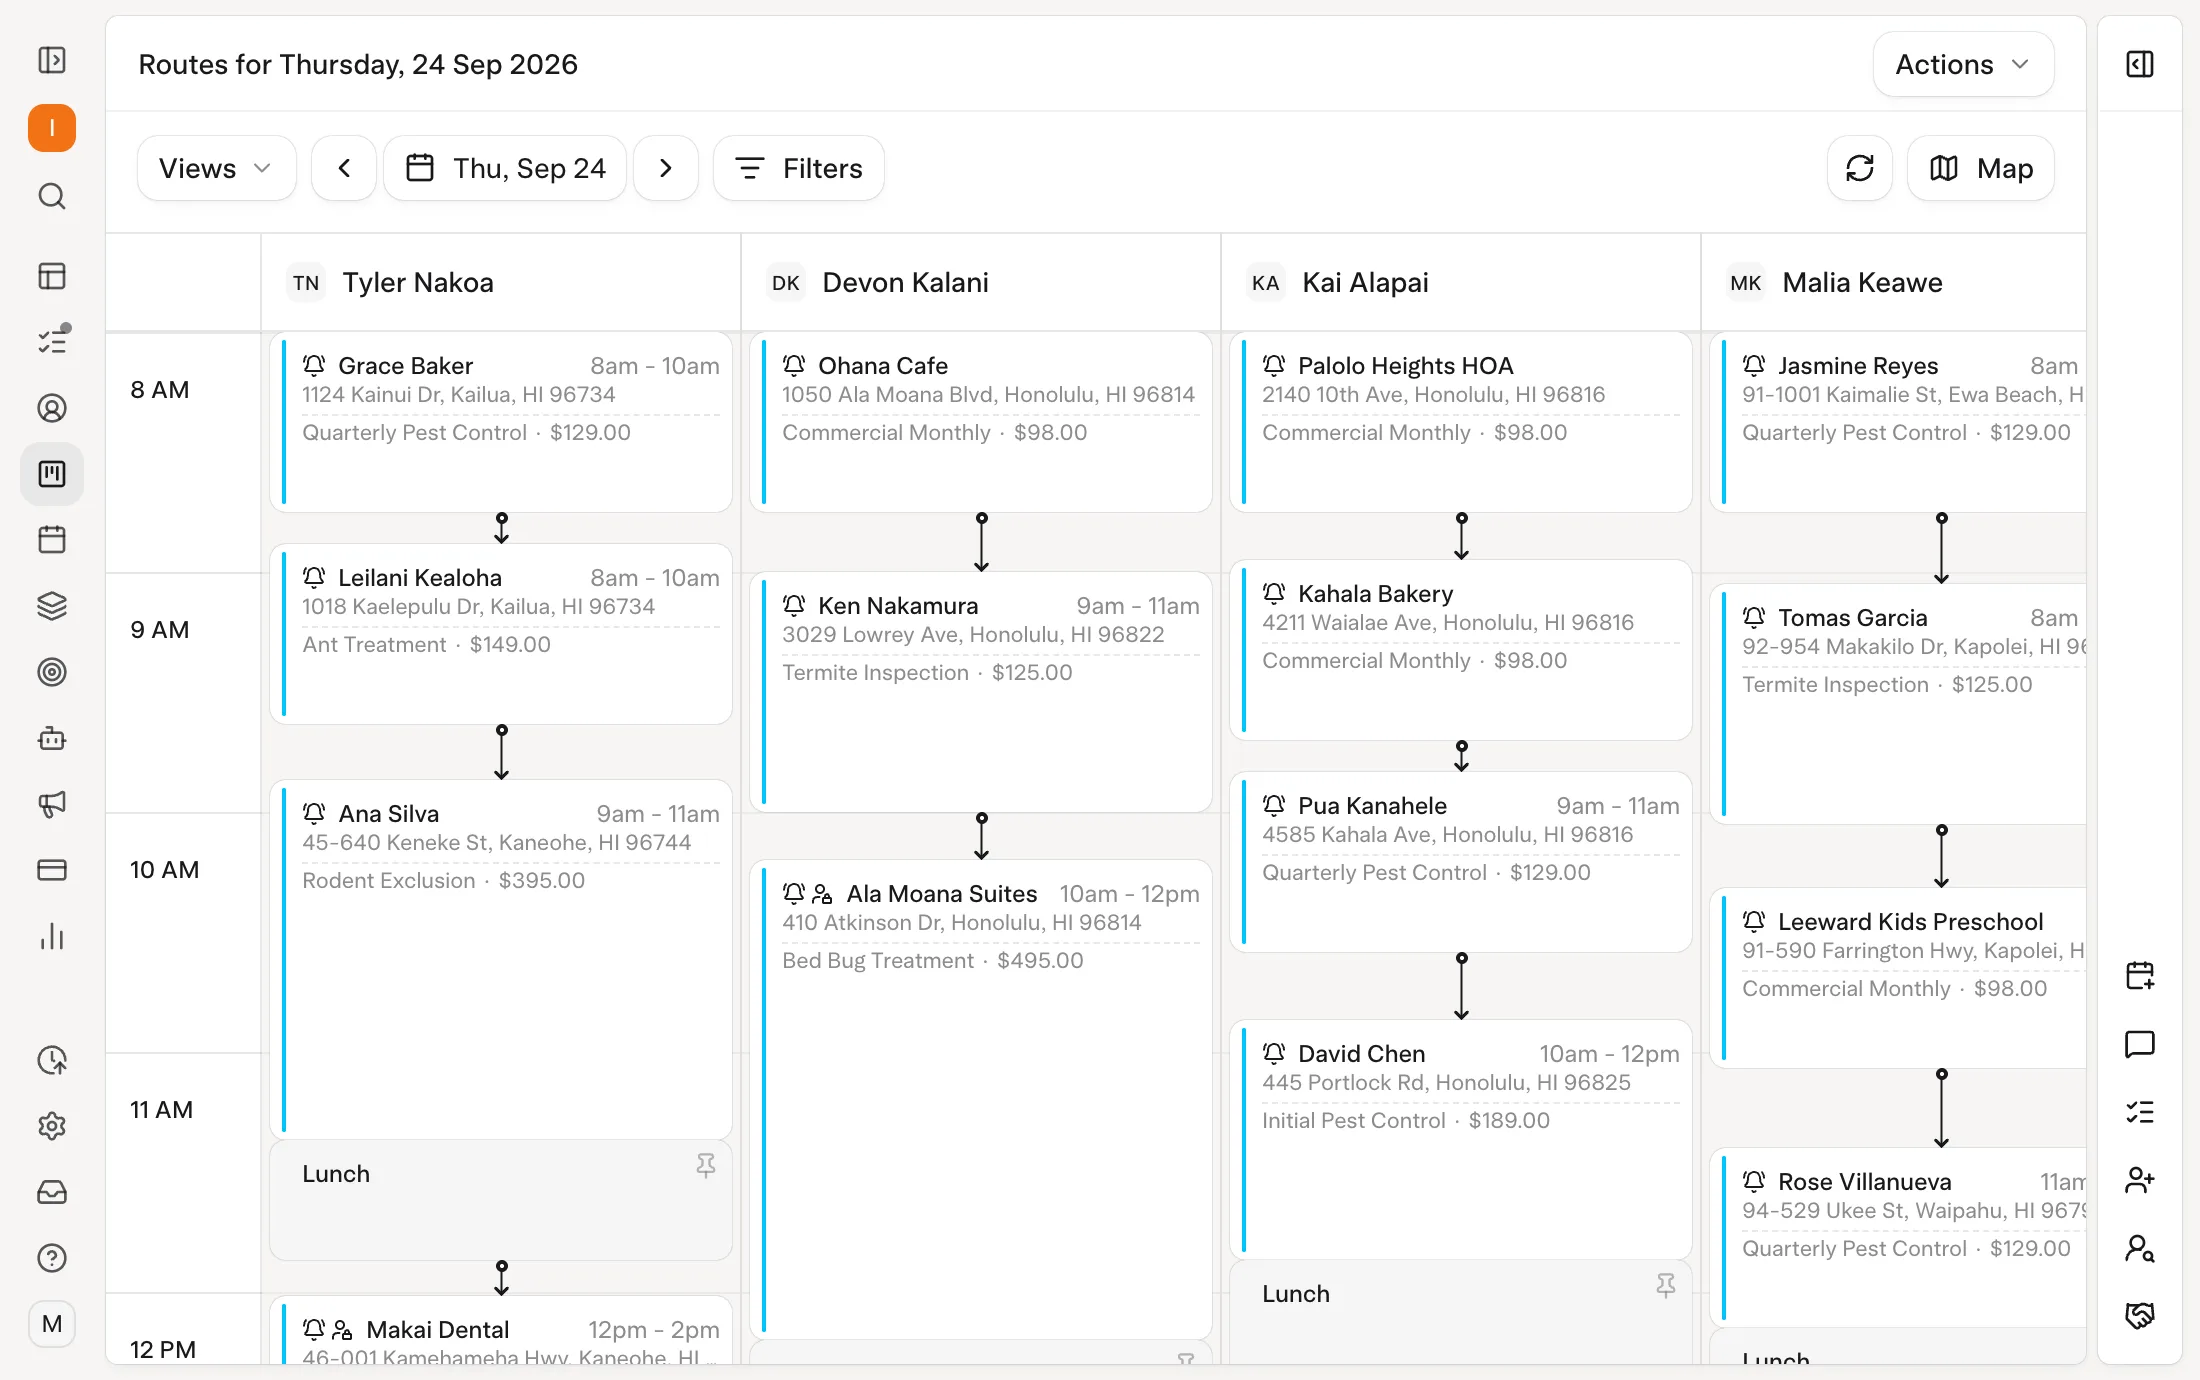Open the bar chart reports sidebar icon
The height and width of the screenshot is (1380, 2200).
(x=52, y=937)
